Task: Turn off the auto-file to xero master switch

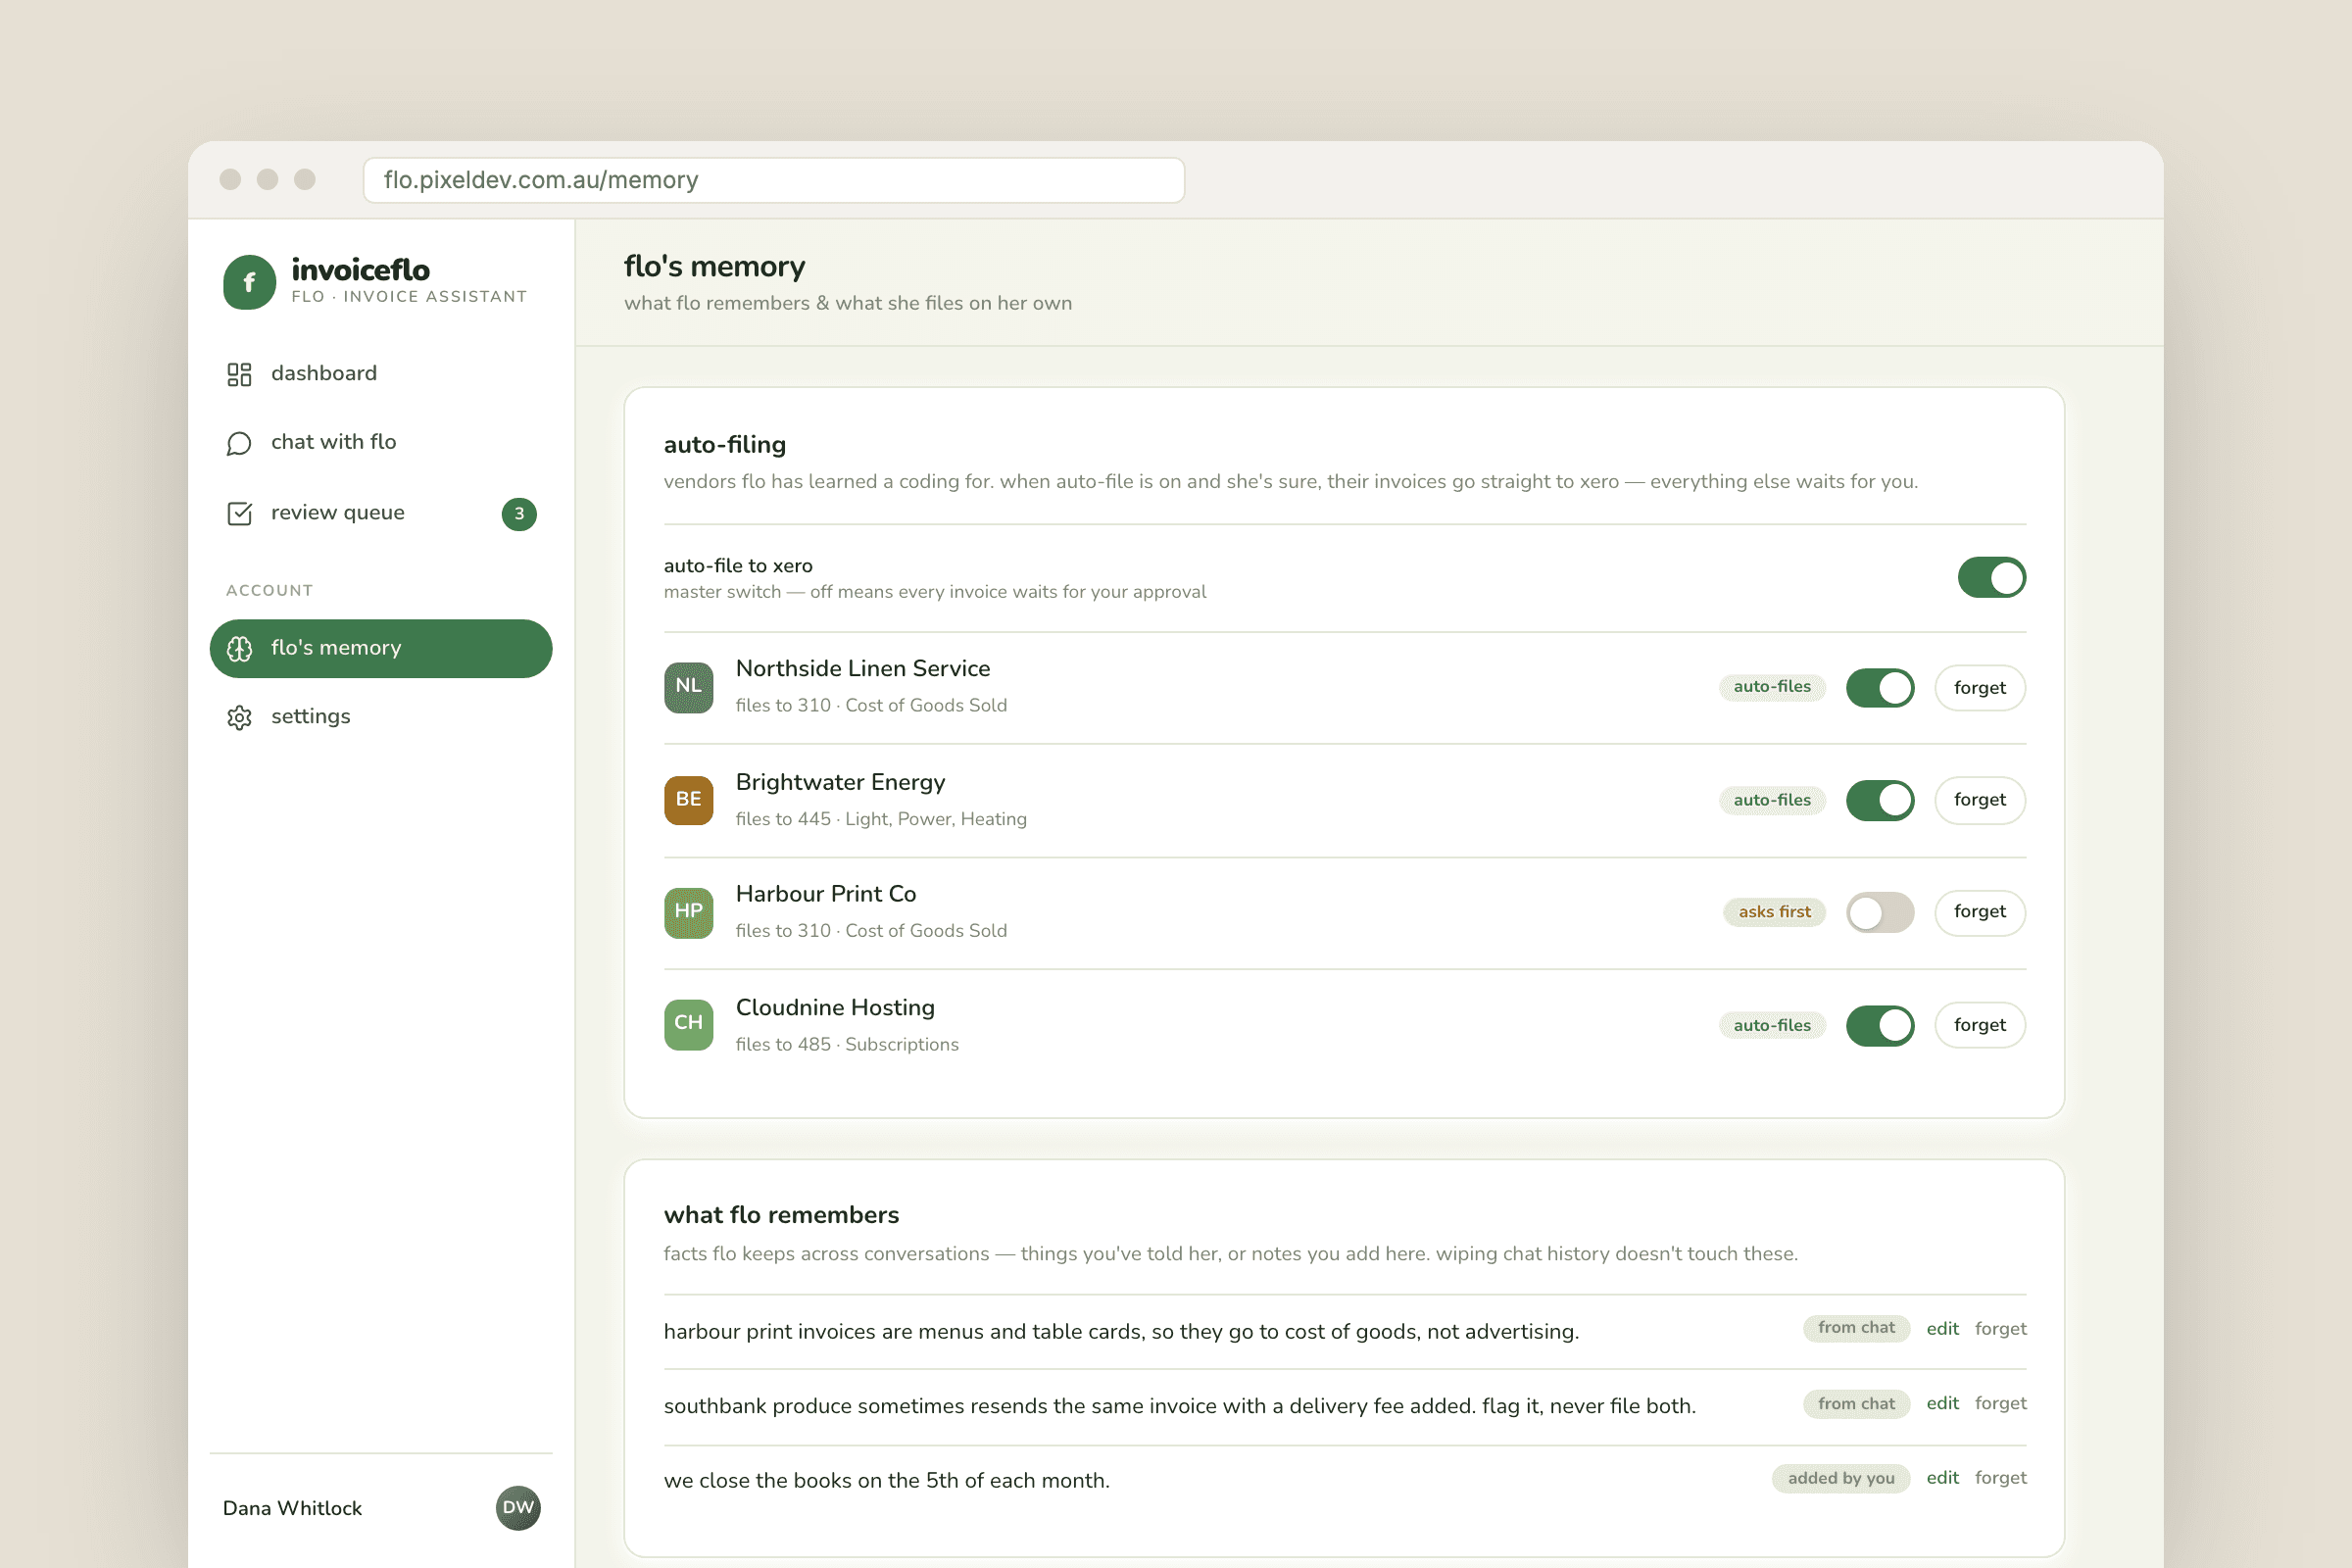Action: pyautogui.click(x=1991, y=577)
